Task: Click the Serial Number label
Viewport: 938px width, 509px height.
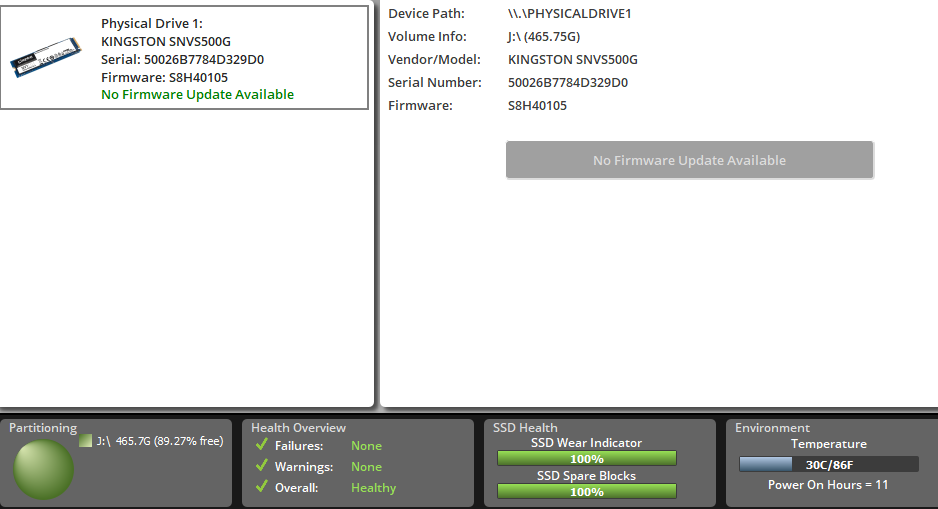Action: [435, 83]
